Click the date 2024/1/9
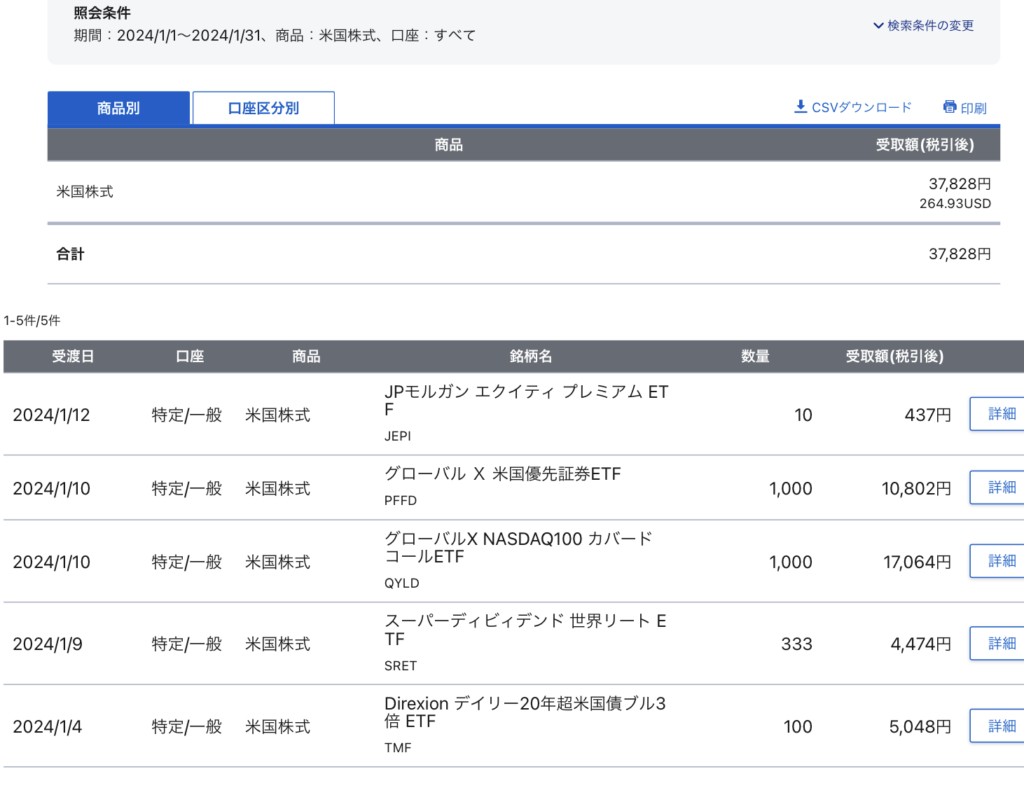 tap(48, 644)
